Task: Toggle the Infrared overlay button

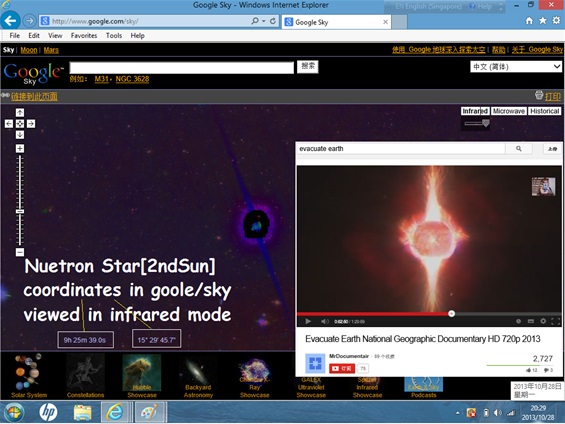Action: pos(475,111)
